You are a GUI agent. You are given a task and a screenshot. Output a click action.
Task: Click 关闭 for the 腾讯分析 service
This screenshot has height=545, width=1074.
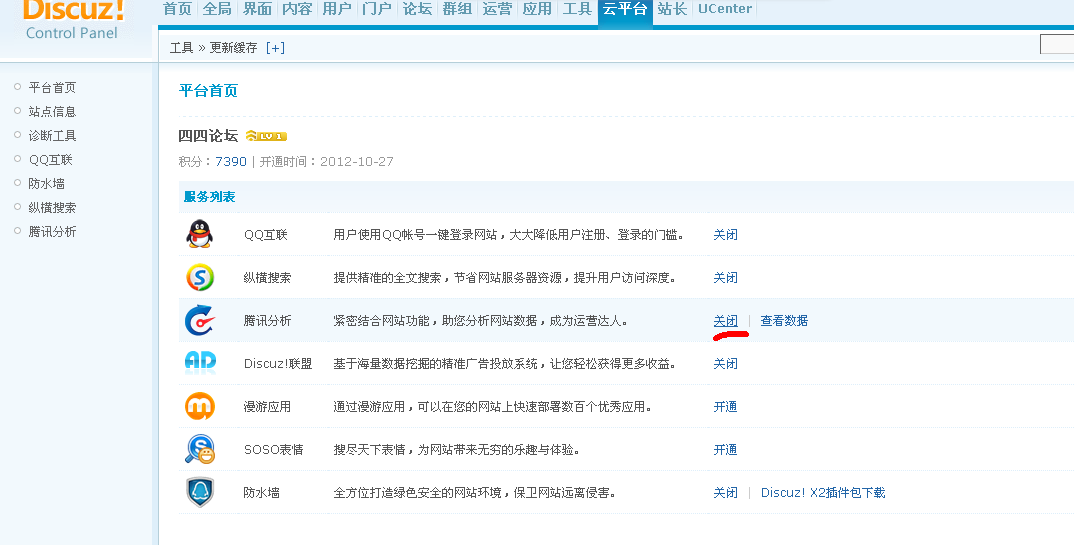pyautogui.click(x=725, y=320)
